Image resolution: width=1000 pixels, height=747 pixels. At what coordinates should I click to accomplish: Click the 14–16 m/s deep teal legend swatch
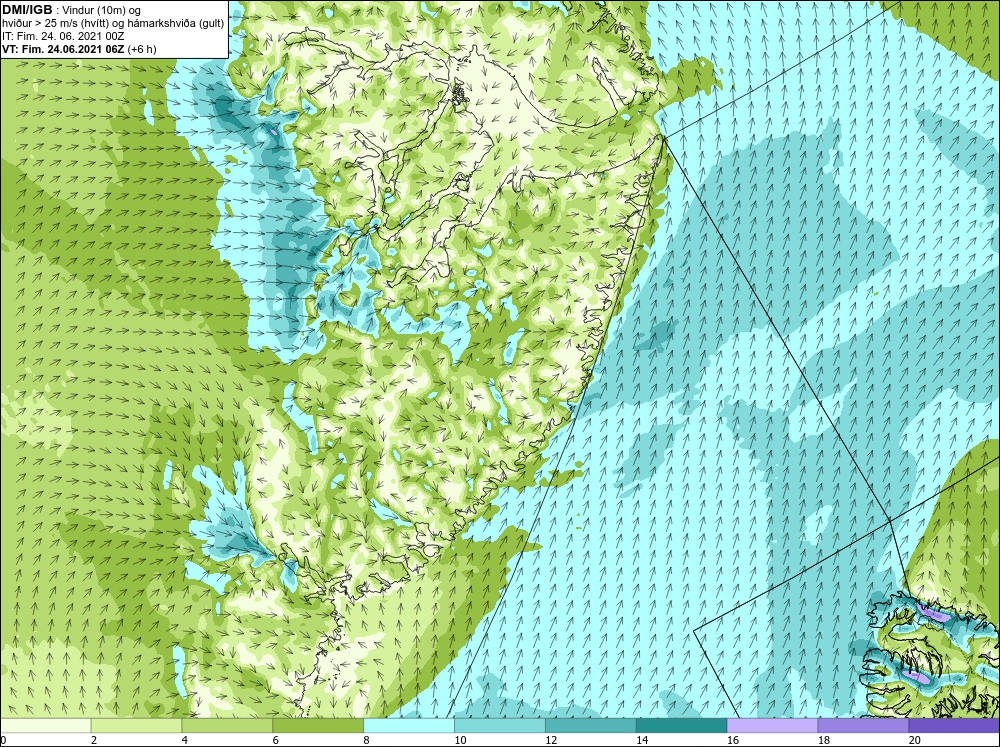[681, 725]
